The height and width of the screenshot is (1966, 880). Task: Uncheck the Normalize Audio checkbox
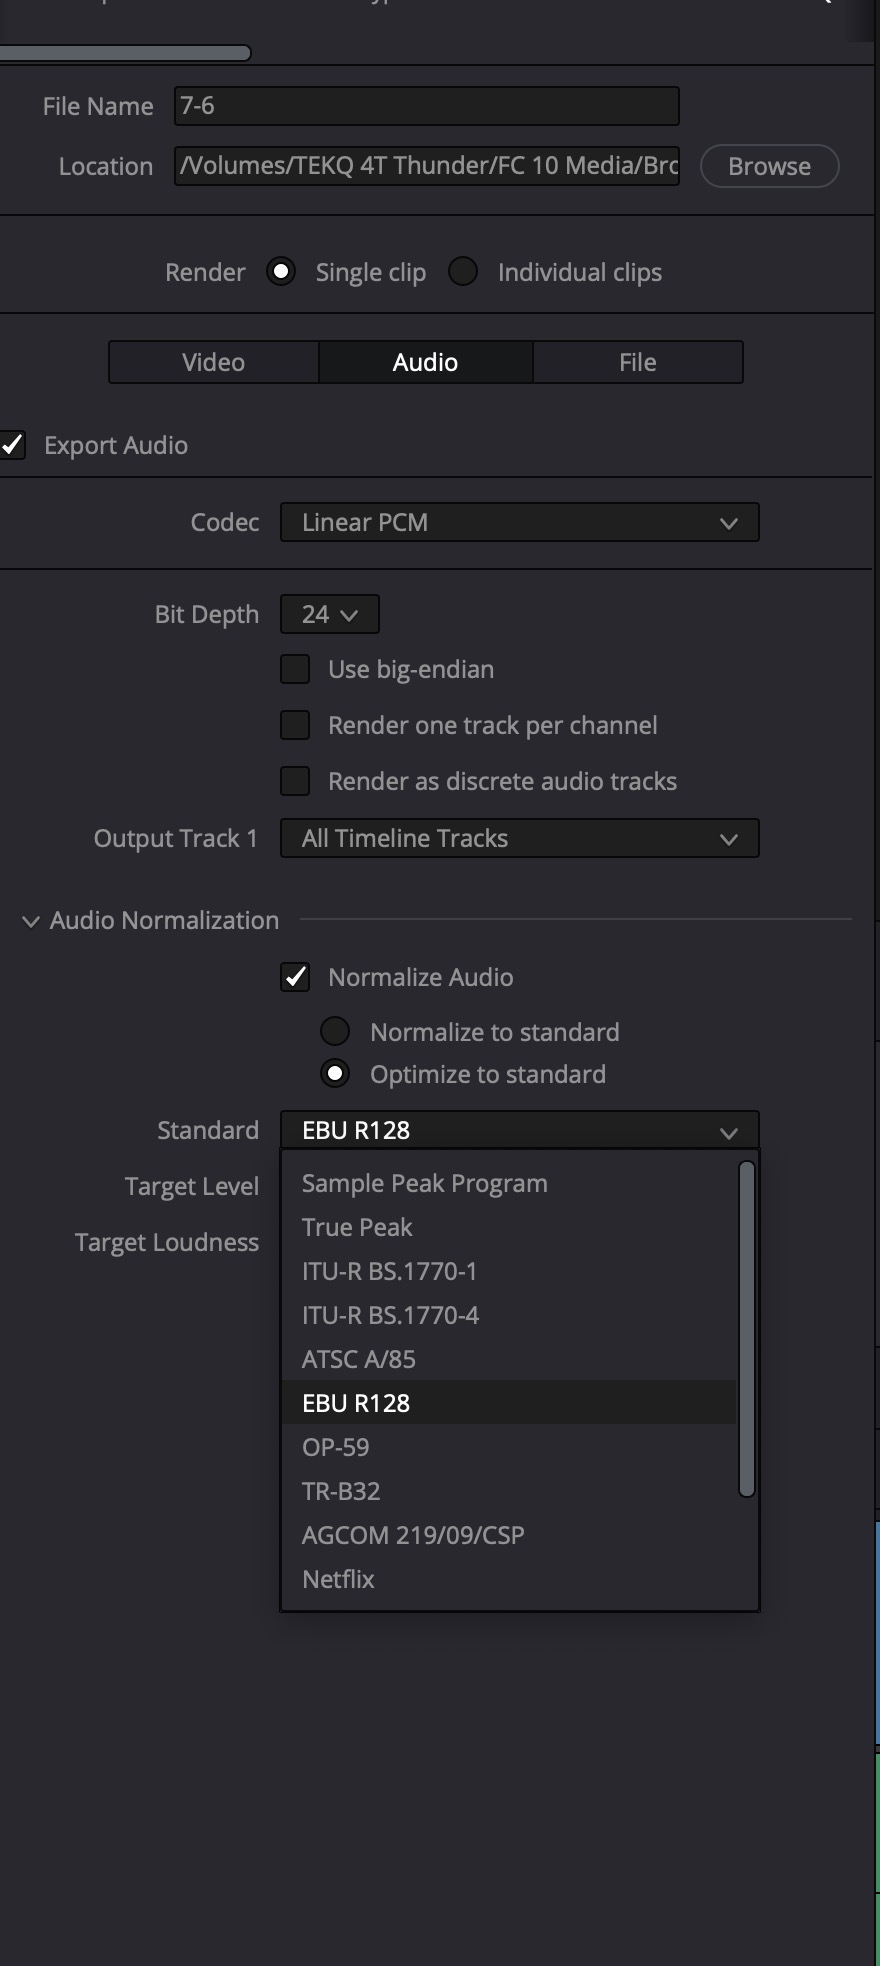pos(295,977)
